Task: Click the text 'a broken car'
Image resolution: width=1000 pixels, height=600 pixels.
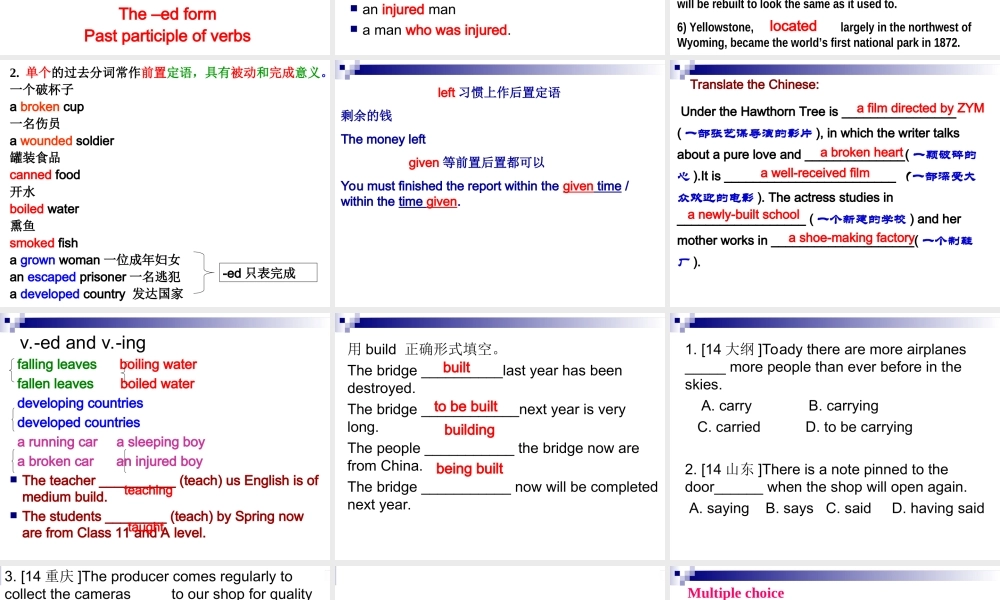Action: click(x=55, y=462)
